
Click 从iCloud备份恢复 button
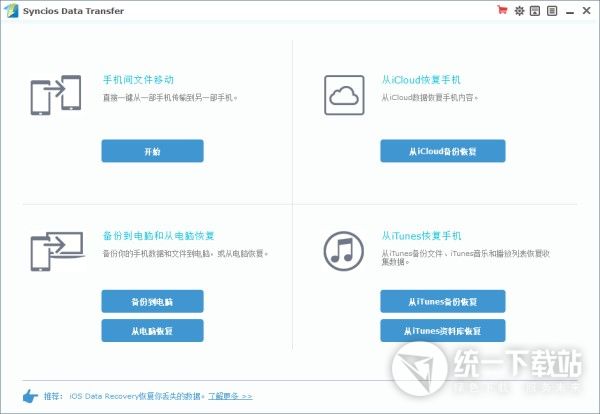[x=443, y=151]
